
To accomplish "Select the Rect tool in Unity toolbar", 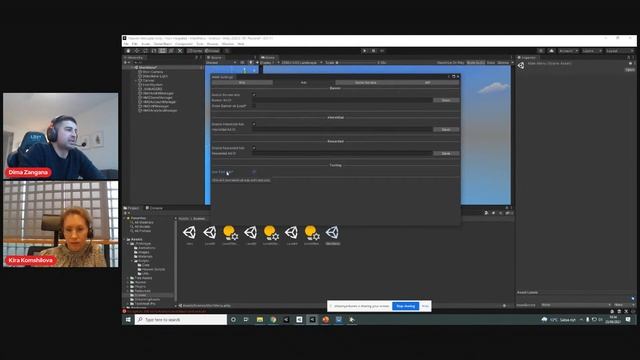I will coord(162,51).
